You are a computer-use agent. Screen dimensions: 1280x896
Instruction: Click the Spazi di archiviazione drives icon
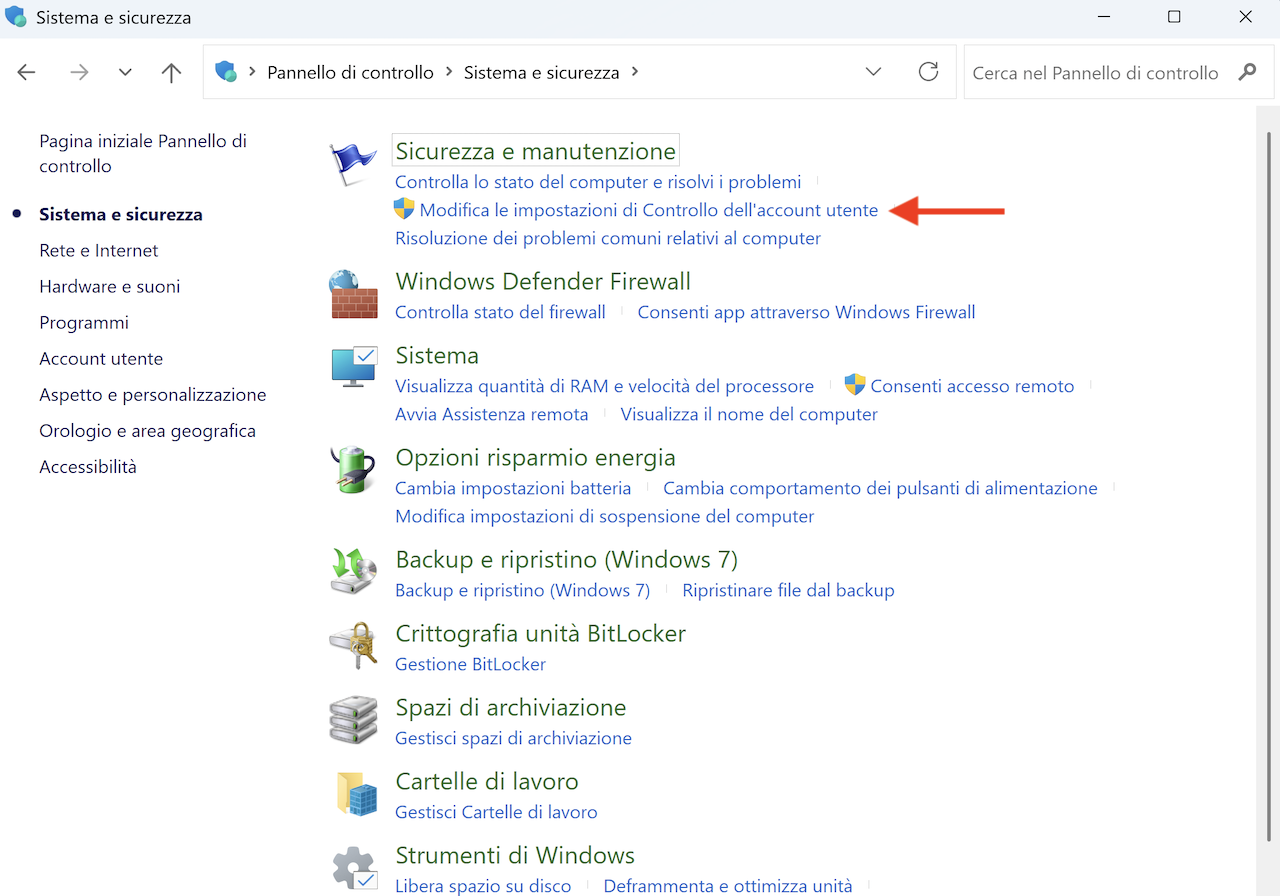[x=353, y=721]
